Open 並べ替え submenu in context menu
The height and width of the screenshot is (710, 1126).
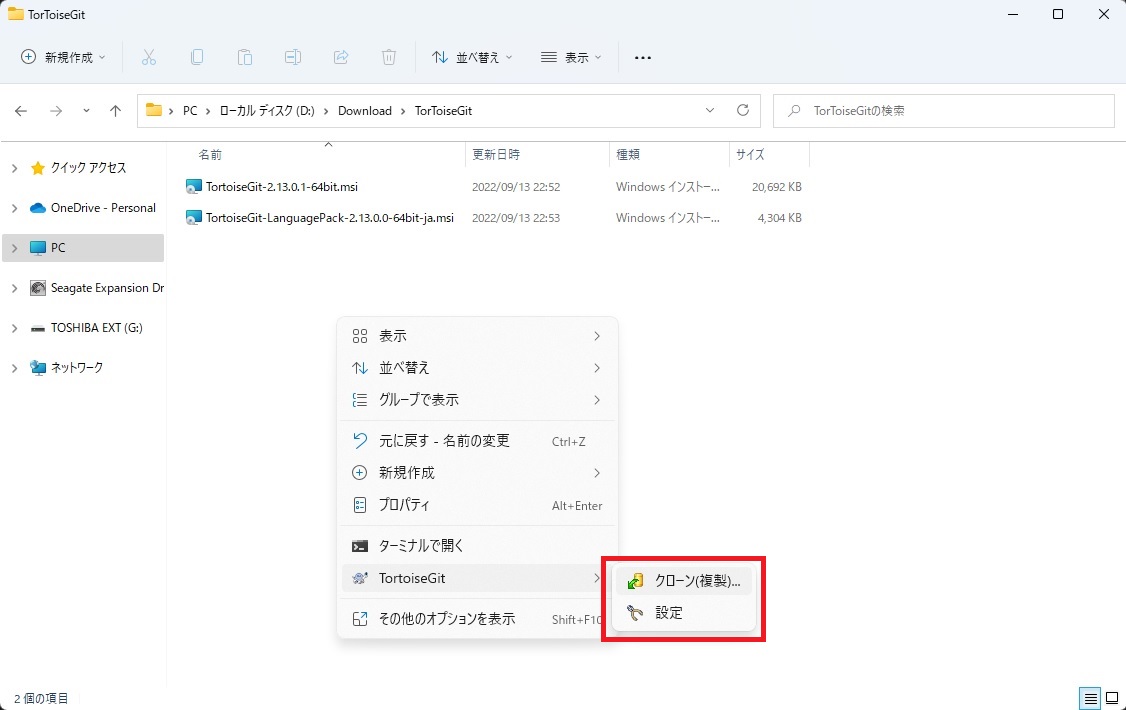click(x=477, y=368)
